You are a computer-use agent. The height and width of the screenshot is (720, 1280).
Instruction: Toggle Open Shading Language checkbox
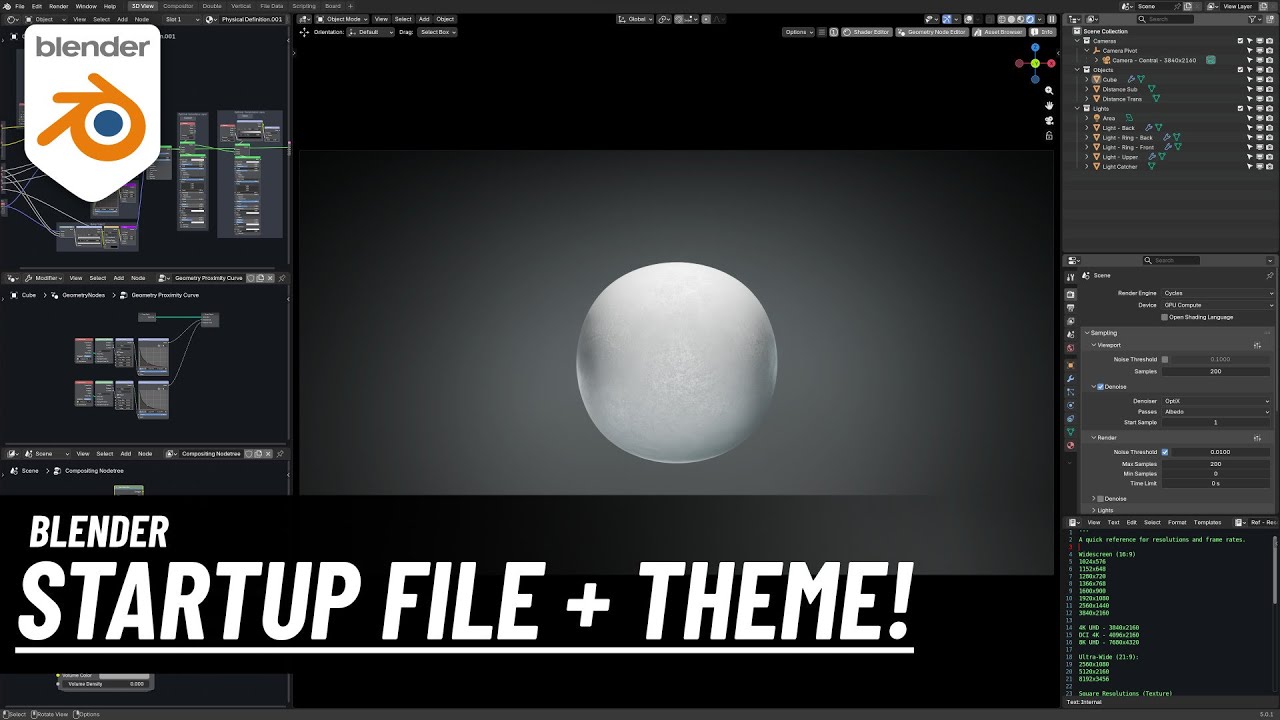coord(1165,317)
